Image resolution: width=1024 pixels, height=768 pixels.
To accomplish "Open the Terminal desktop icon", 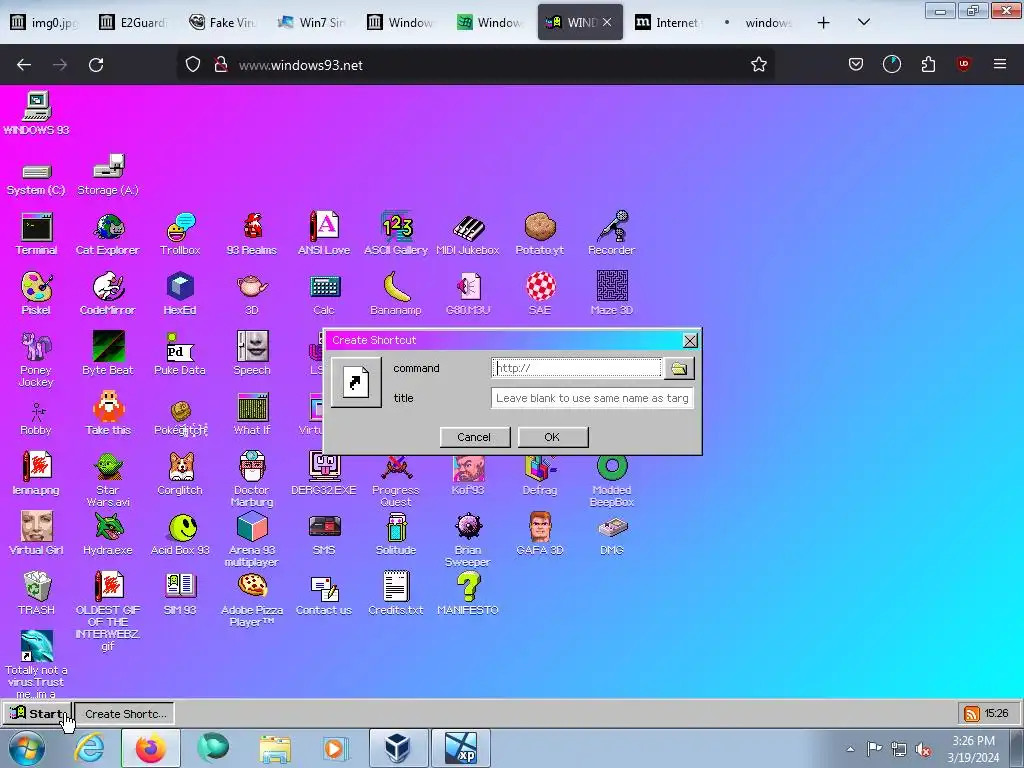I will tap(37, 233).
